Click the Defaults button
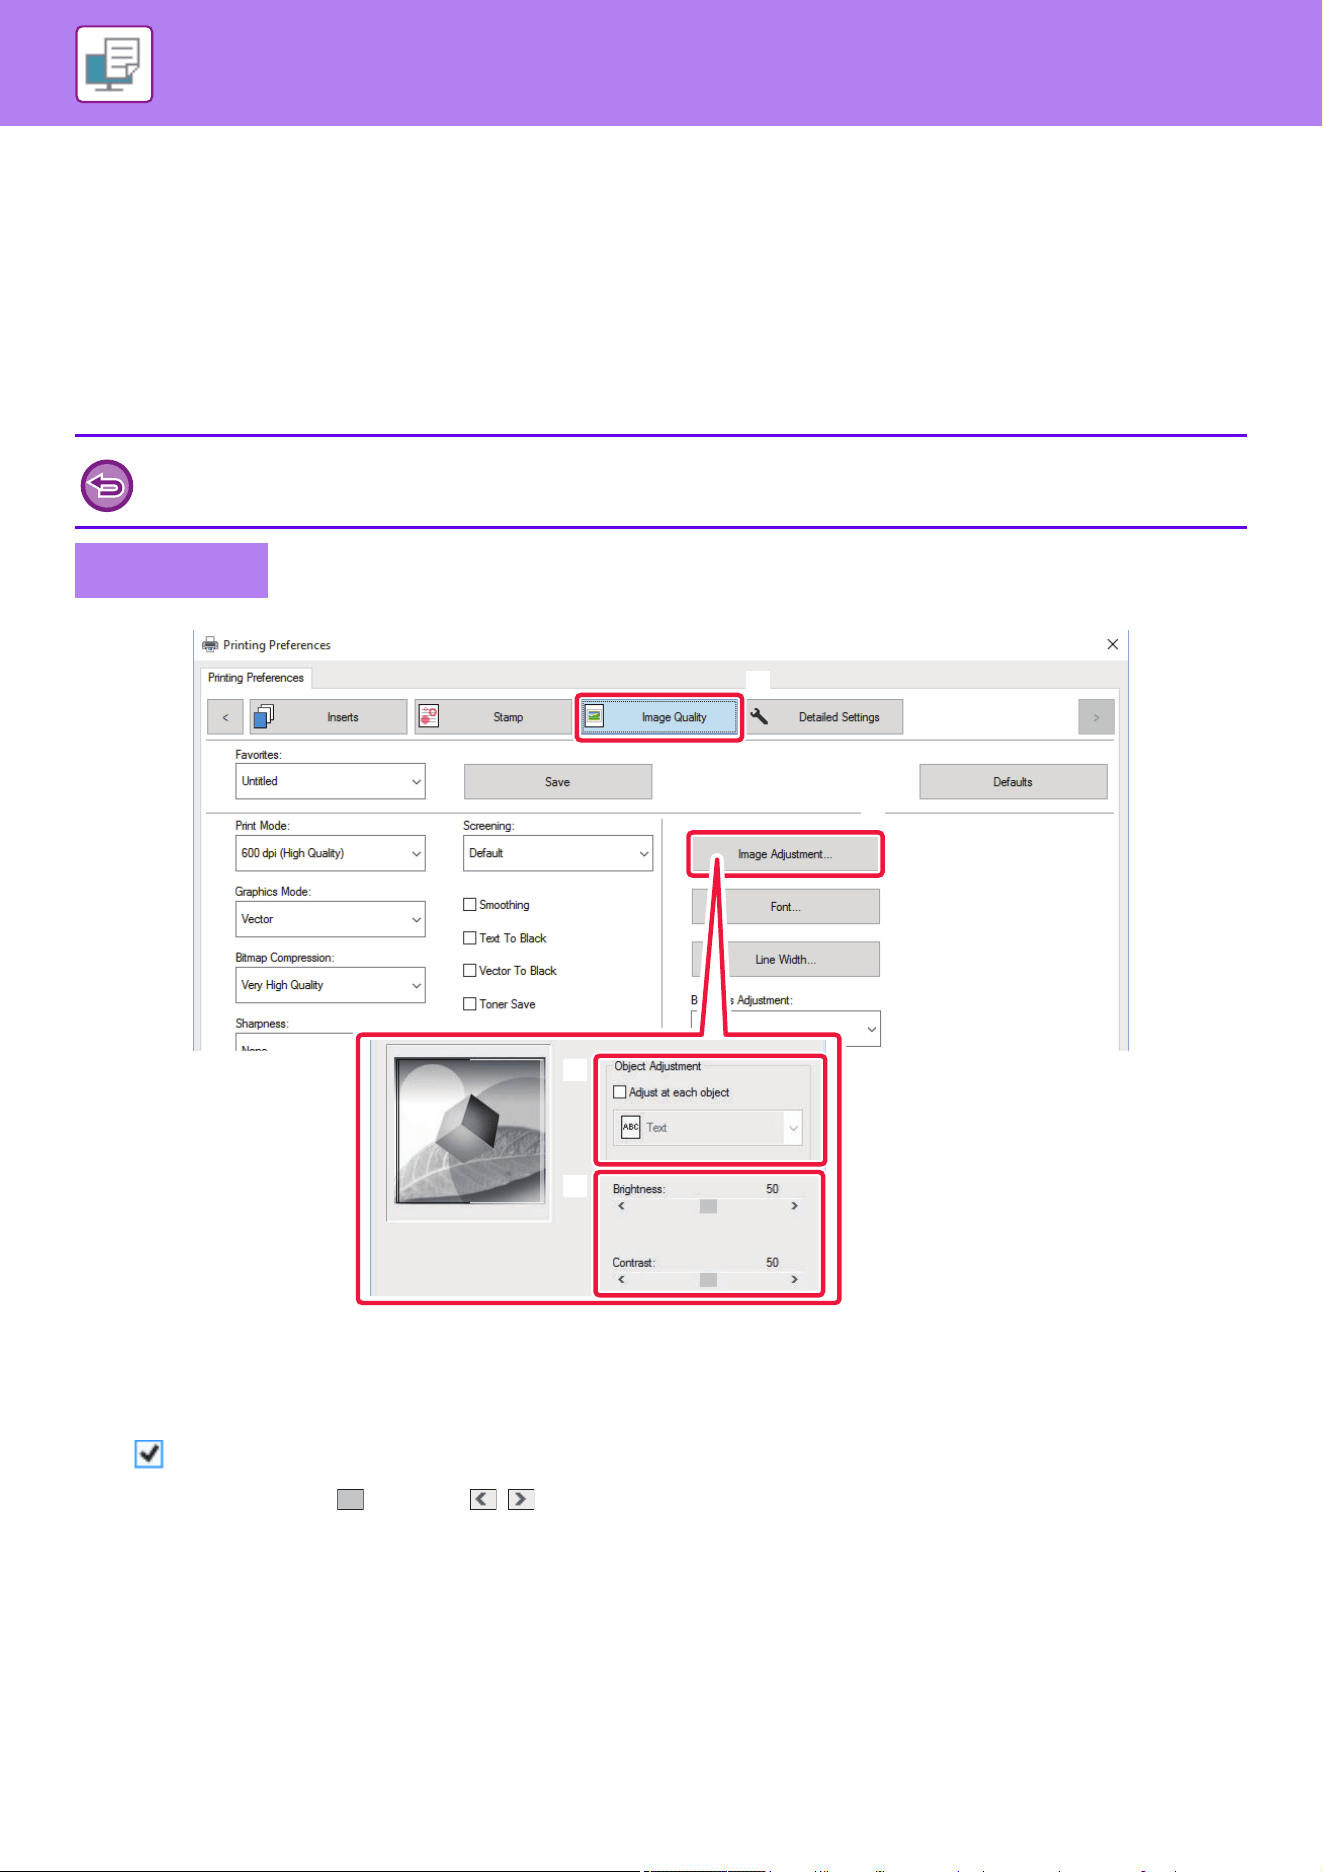1323x1872 pixels. click(x=1013, y=782)
